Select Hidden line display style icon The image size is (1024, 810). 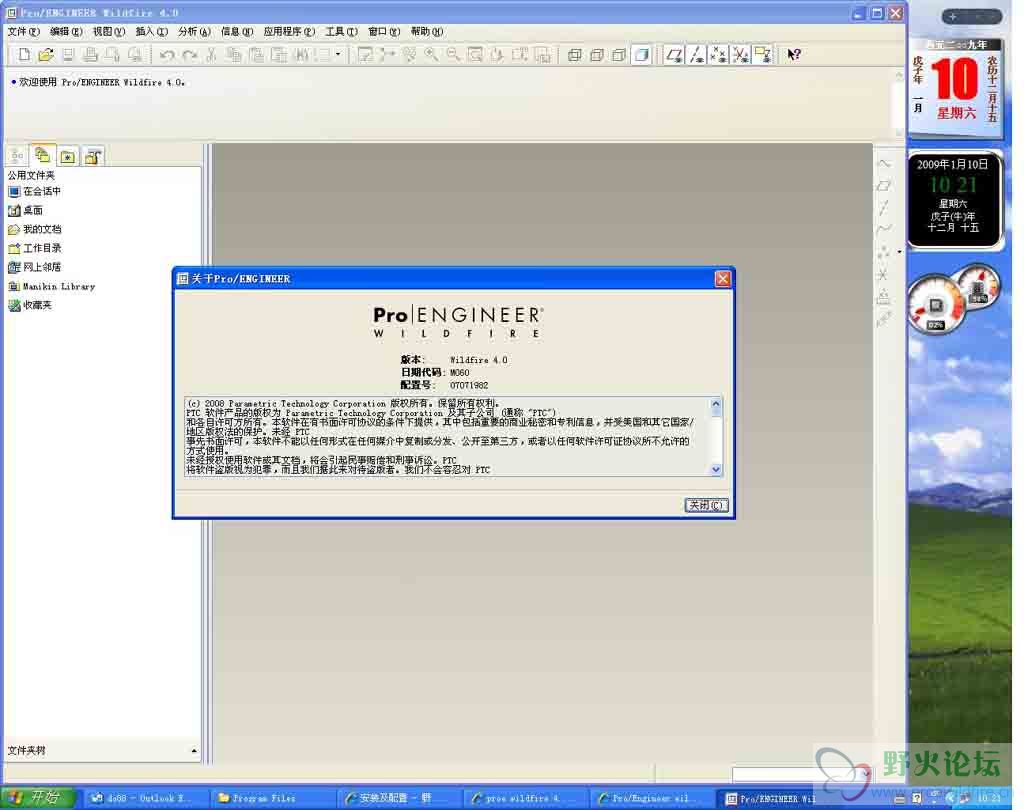(597, 55)
